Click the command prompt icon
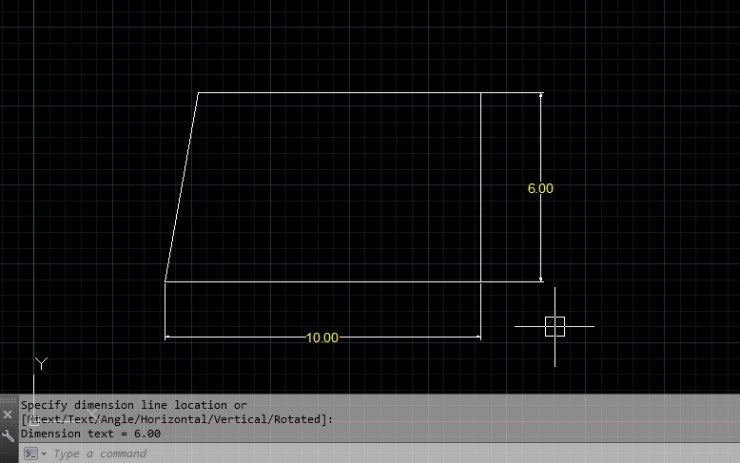Image resolution: width=740 pixels, height=463 pixels. click(31, 454)
